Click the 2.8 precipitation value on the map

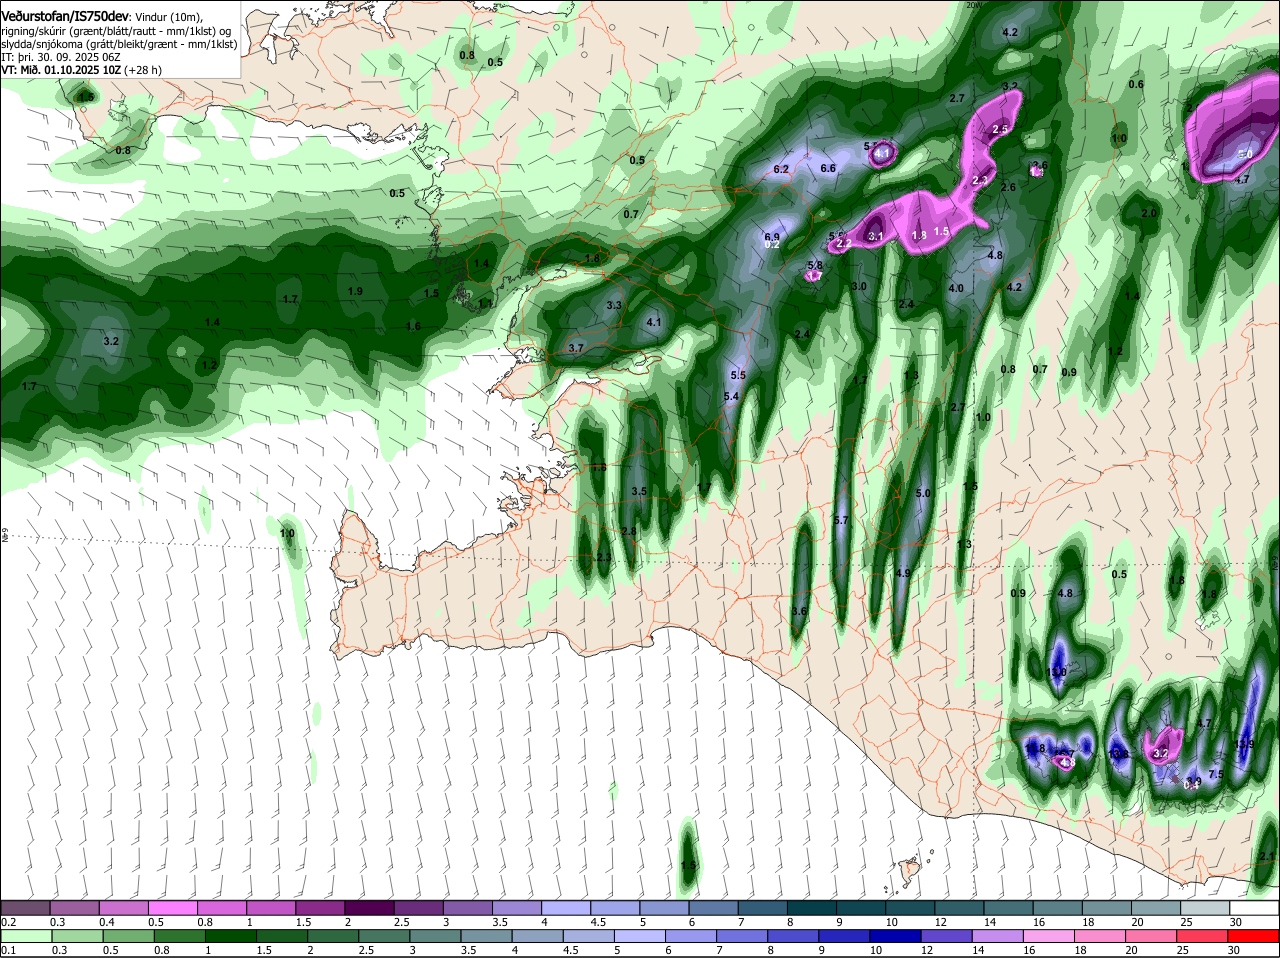(x=629, y=531)
